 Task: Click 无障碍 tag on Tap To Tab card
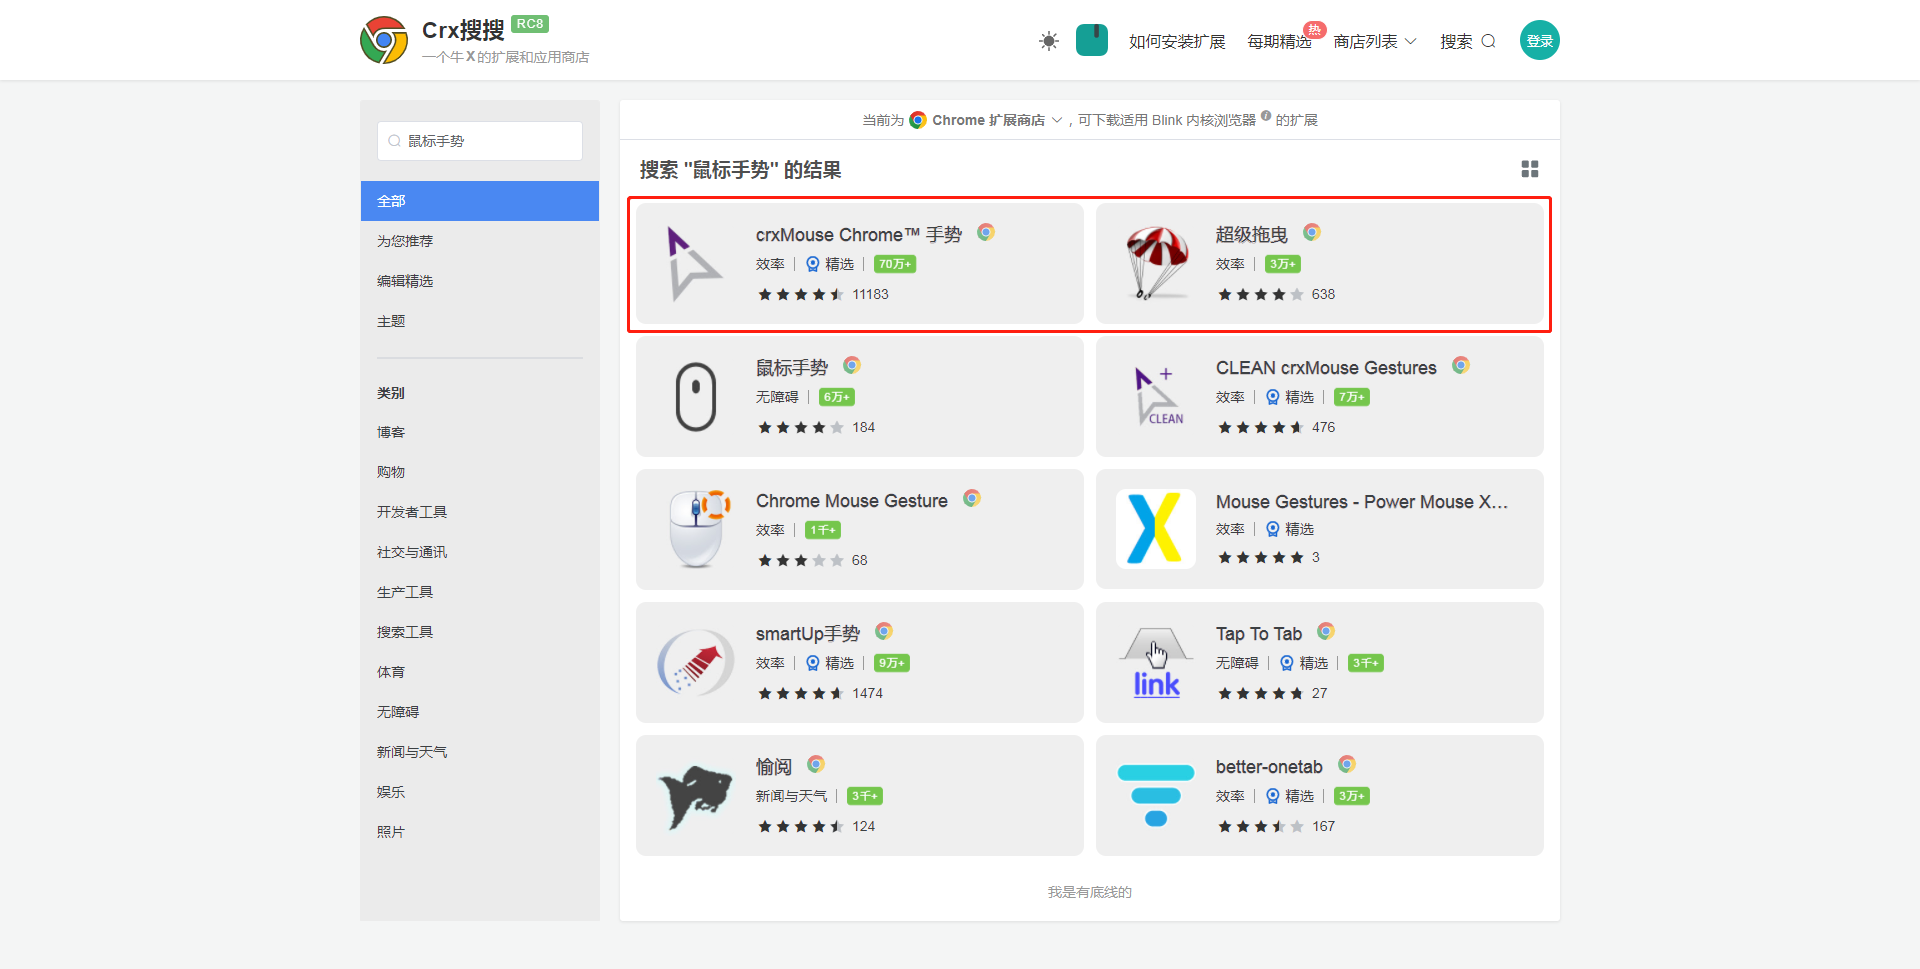pyautogui.click(x=1237, y=663)
